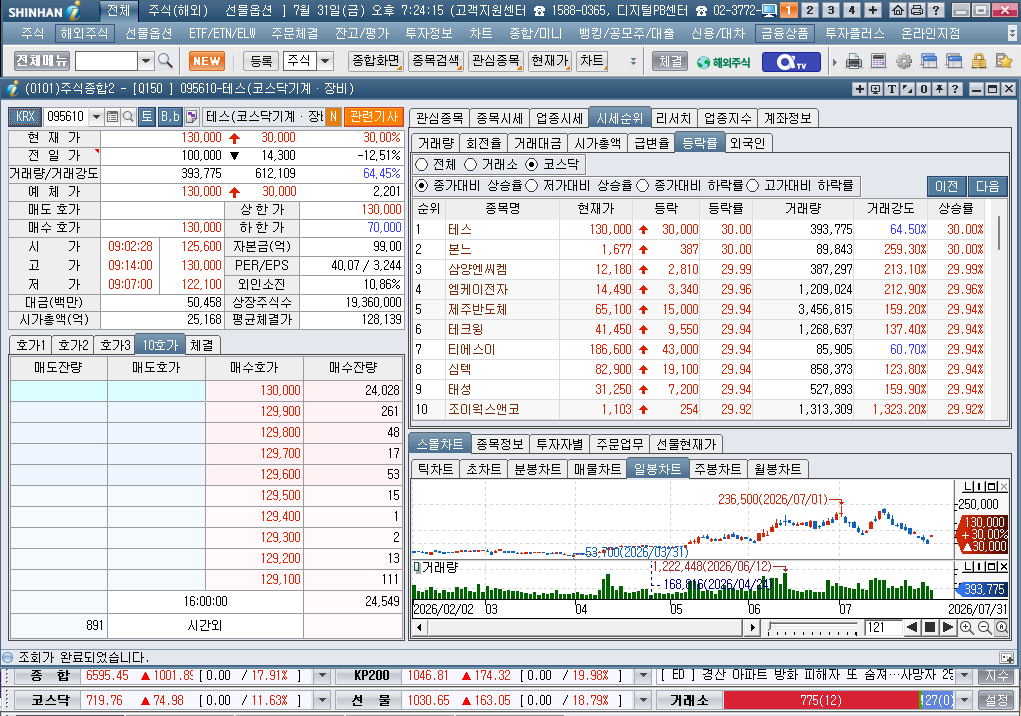Zoom in the chart with magnifier plus
The width and height of the screenshot is (1021, 716).
point(967,627)
